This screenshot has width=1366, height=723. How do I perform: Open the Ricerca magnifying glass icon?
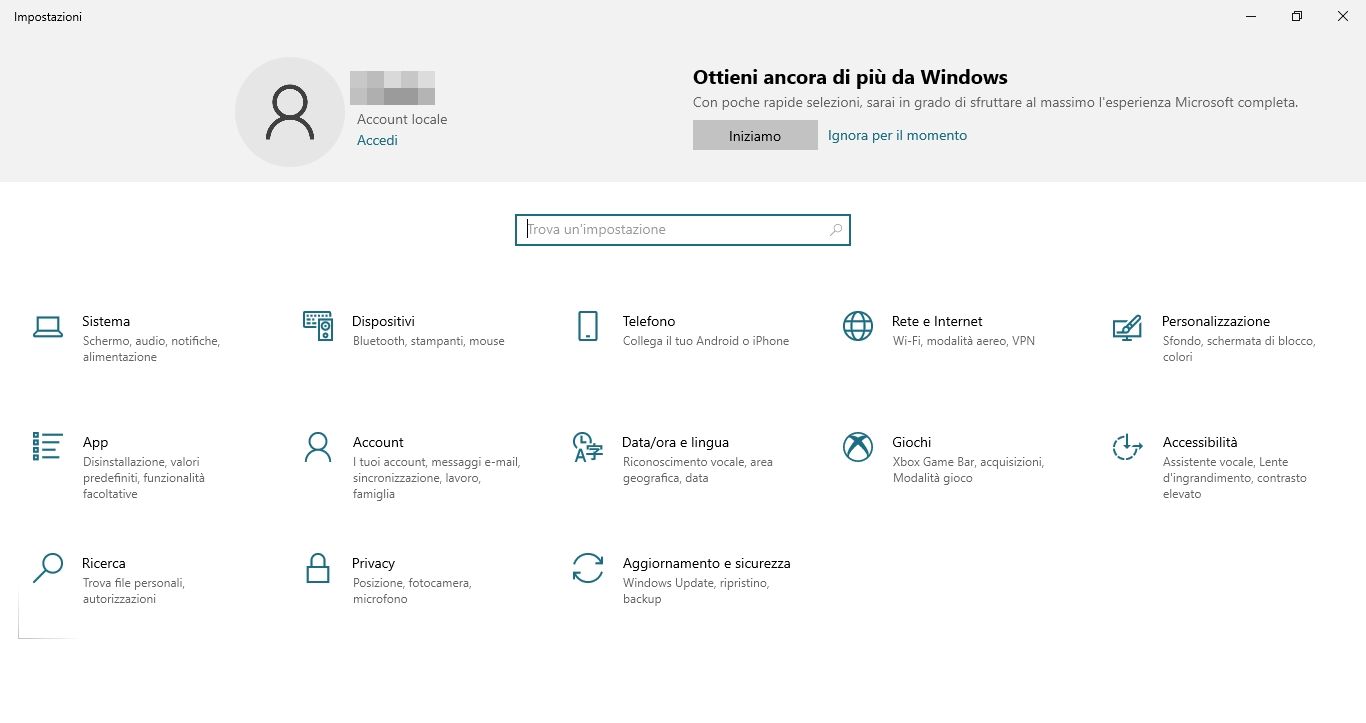click(x=48, y=568)
